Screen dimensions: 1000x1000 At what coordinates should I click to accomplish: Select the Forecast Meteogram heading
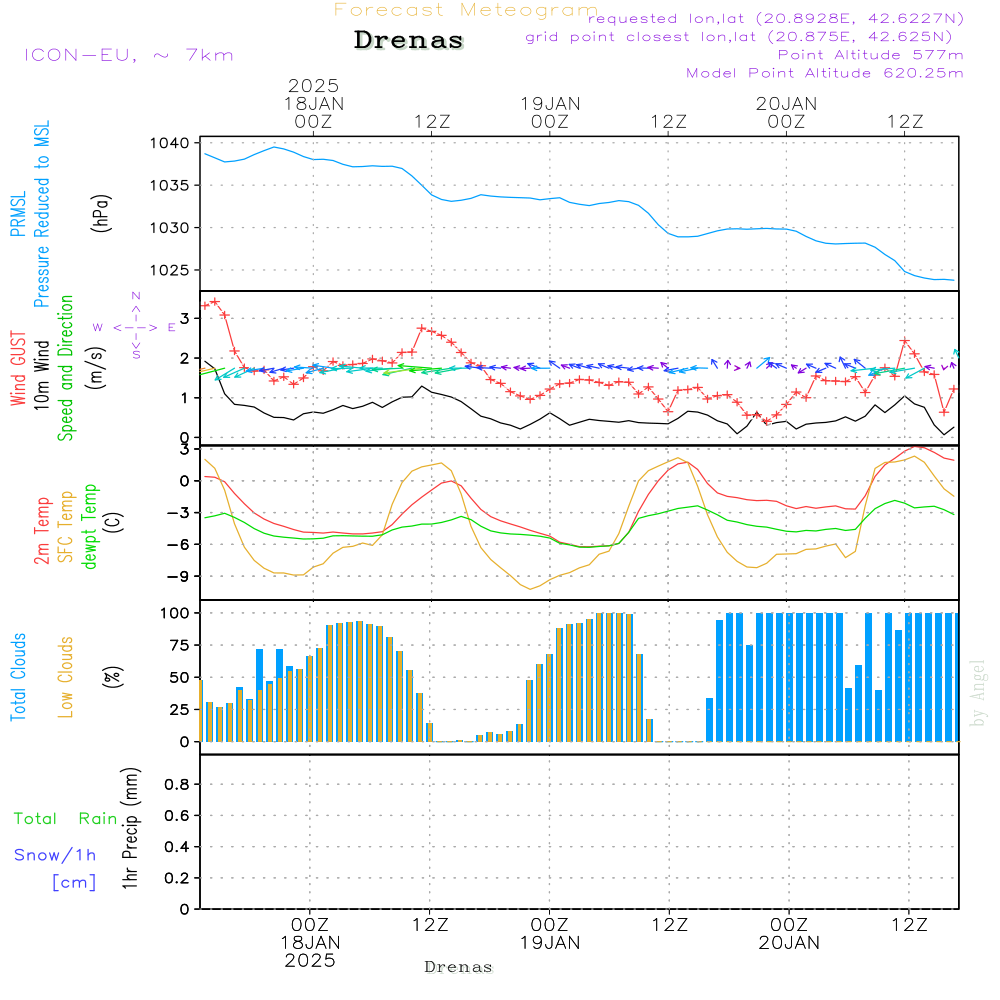coord(465,10)
